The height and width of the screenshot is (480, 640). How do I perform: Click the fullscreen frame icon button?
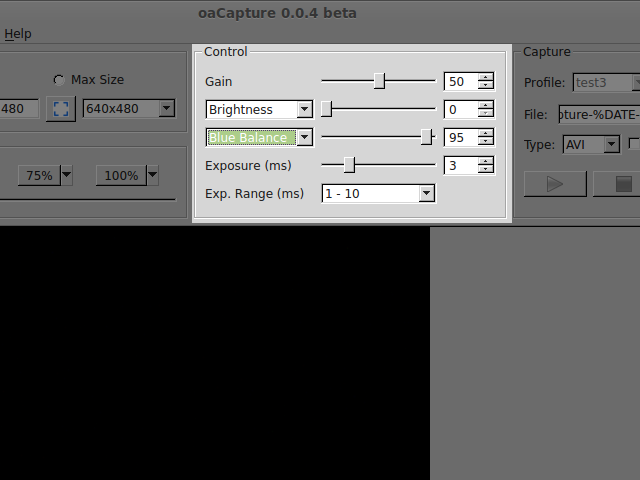click(x=61, y=109)
